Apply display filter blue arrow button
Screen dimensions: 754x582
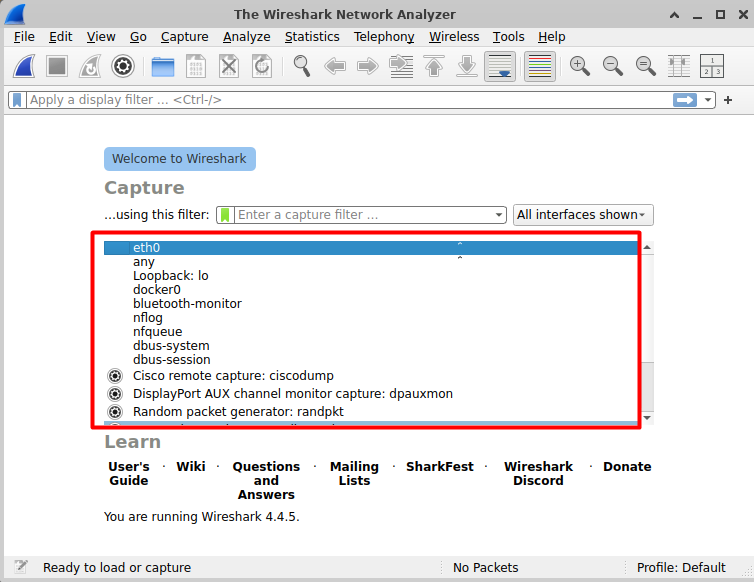click(685, 100)
